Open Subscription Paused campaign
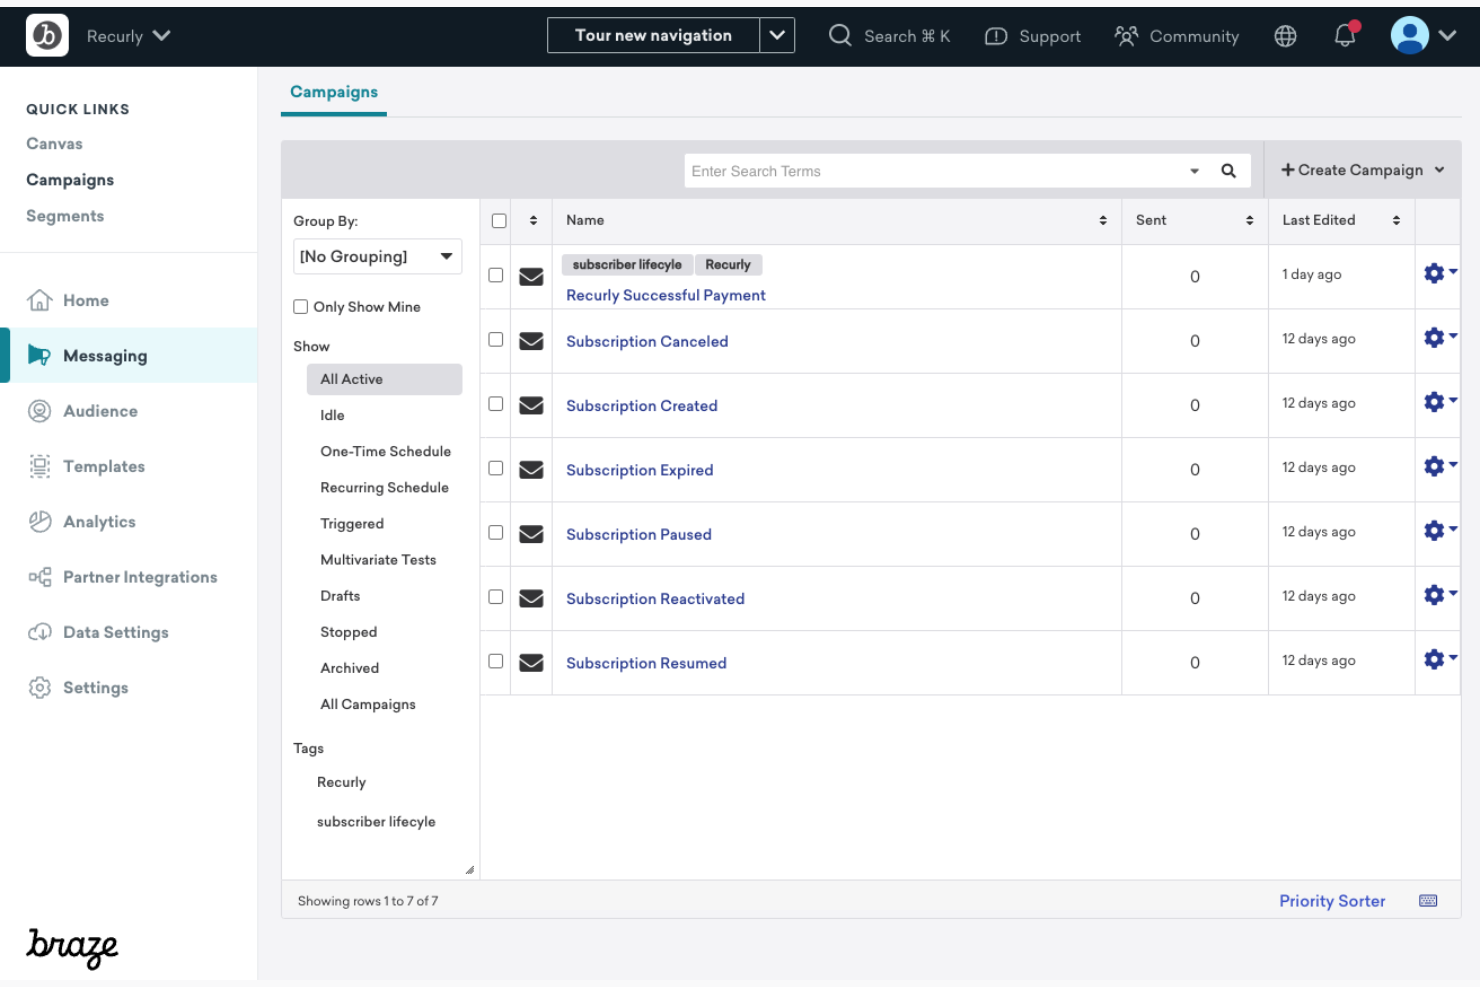 [x=639, y=535]
